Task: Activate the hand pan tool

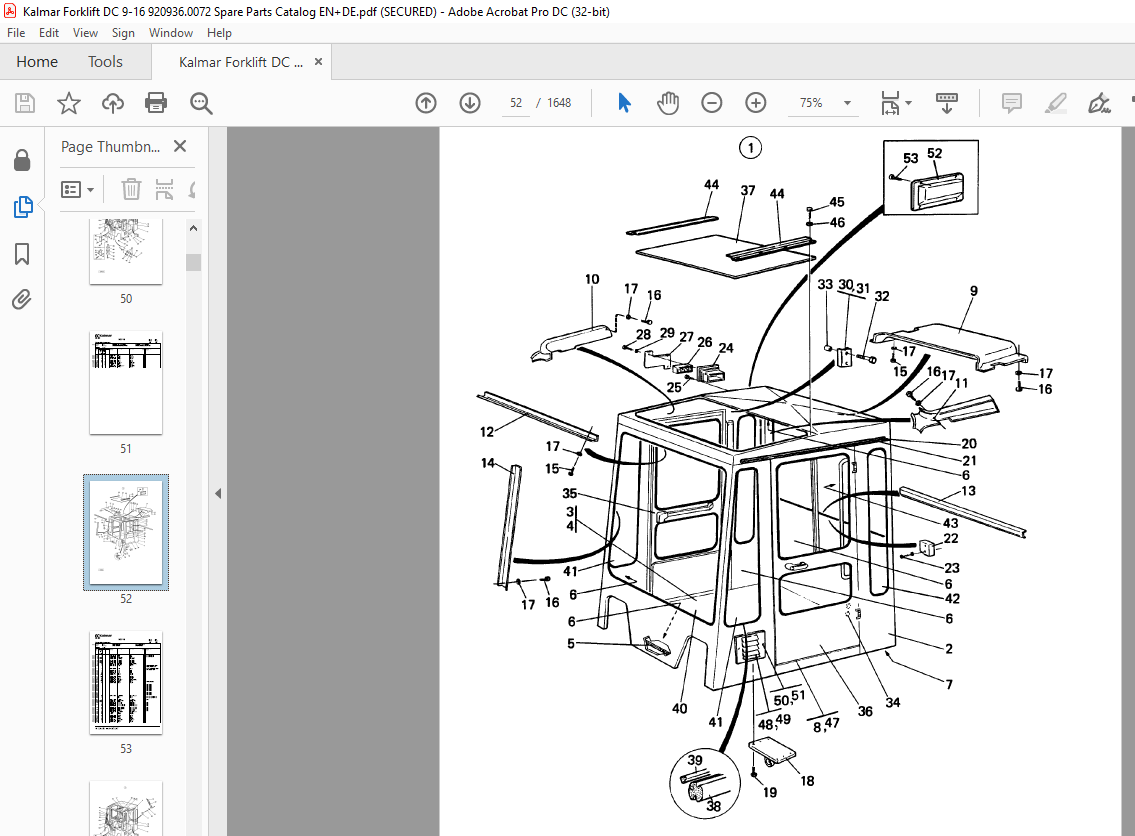Action: pos(668,103)
